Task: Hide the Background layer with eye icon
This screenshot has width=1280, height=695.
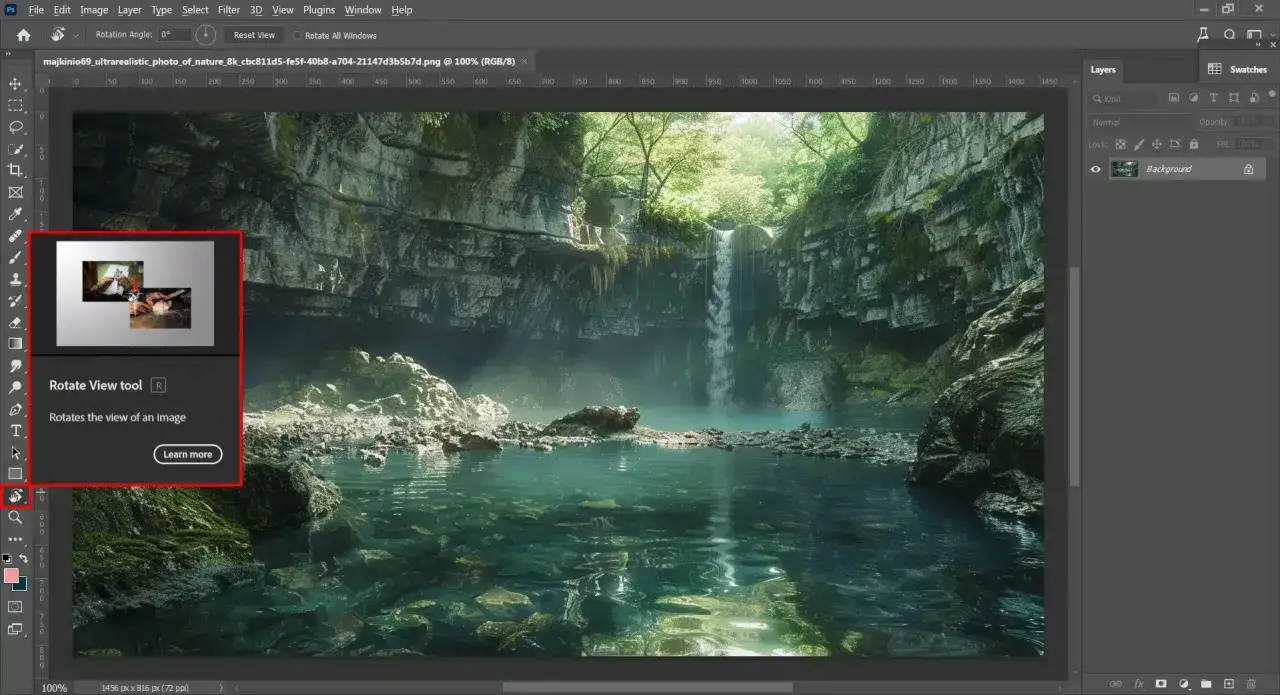Action: [x=1095, y=169]
